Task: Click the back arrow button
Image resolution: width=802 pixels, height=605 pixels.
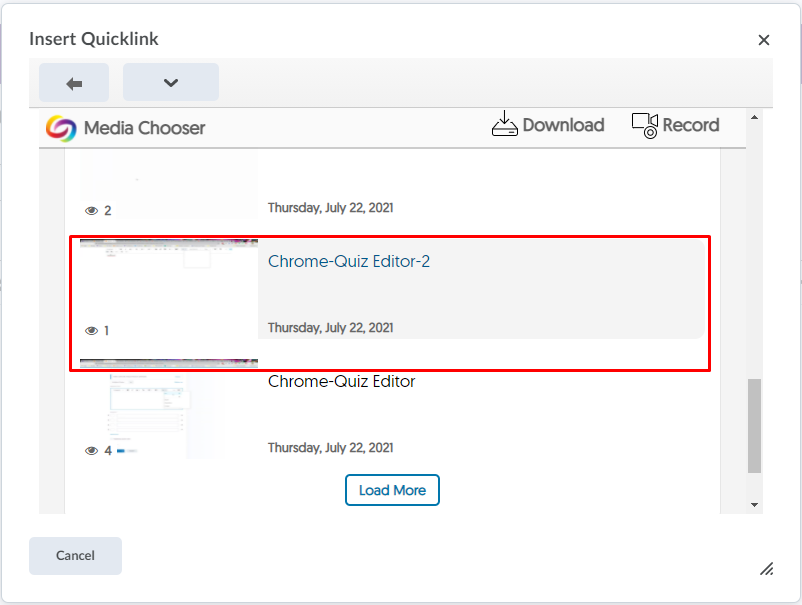Action: coord(74,83)
